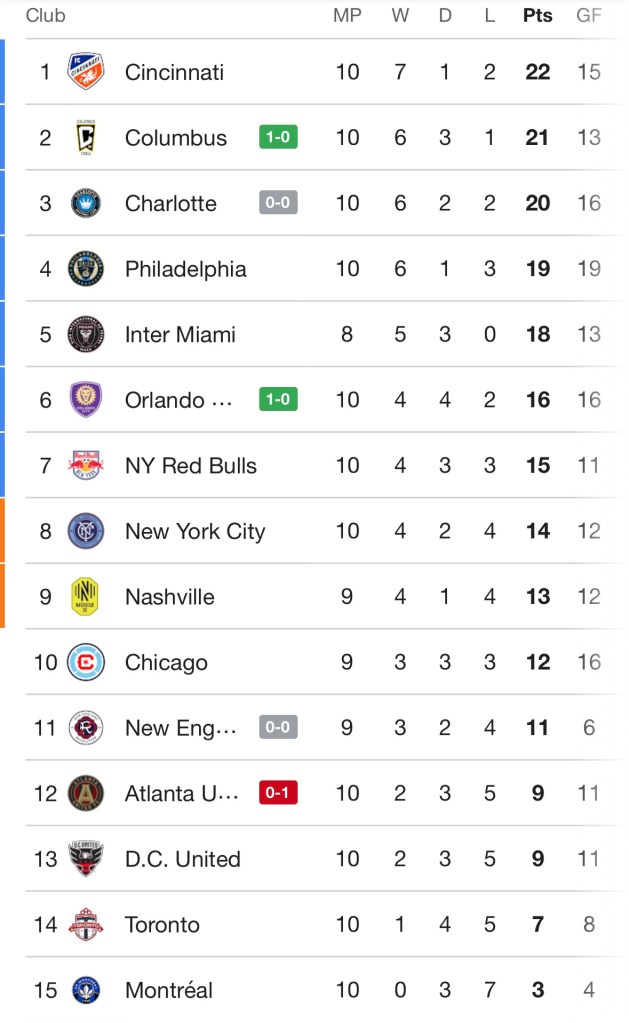Open the D.C. United crest icon
The width and height of the screenshot is (629, 1023).
coord(85,859)
